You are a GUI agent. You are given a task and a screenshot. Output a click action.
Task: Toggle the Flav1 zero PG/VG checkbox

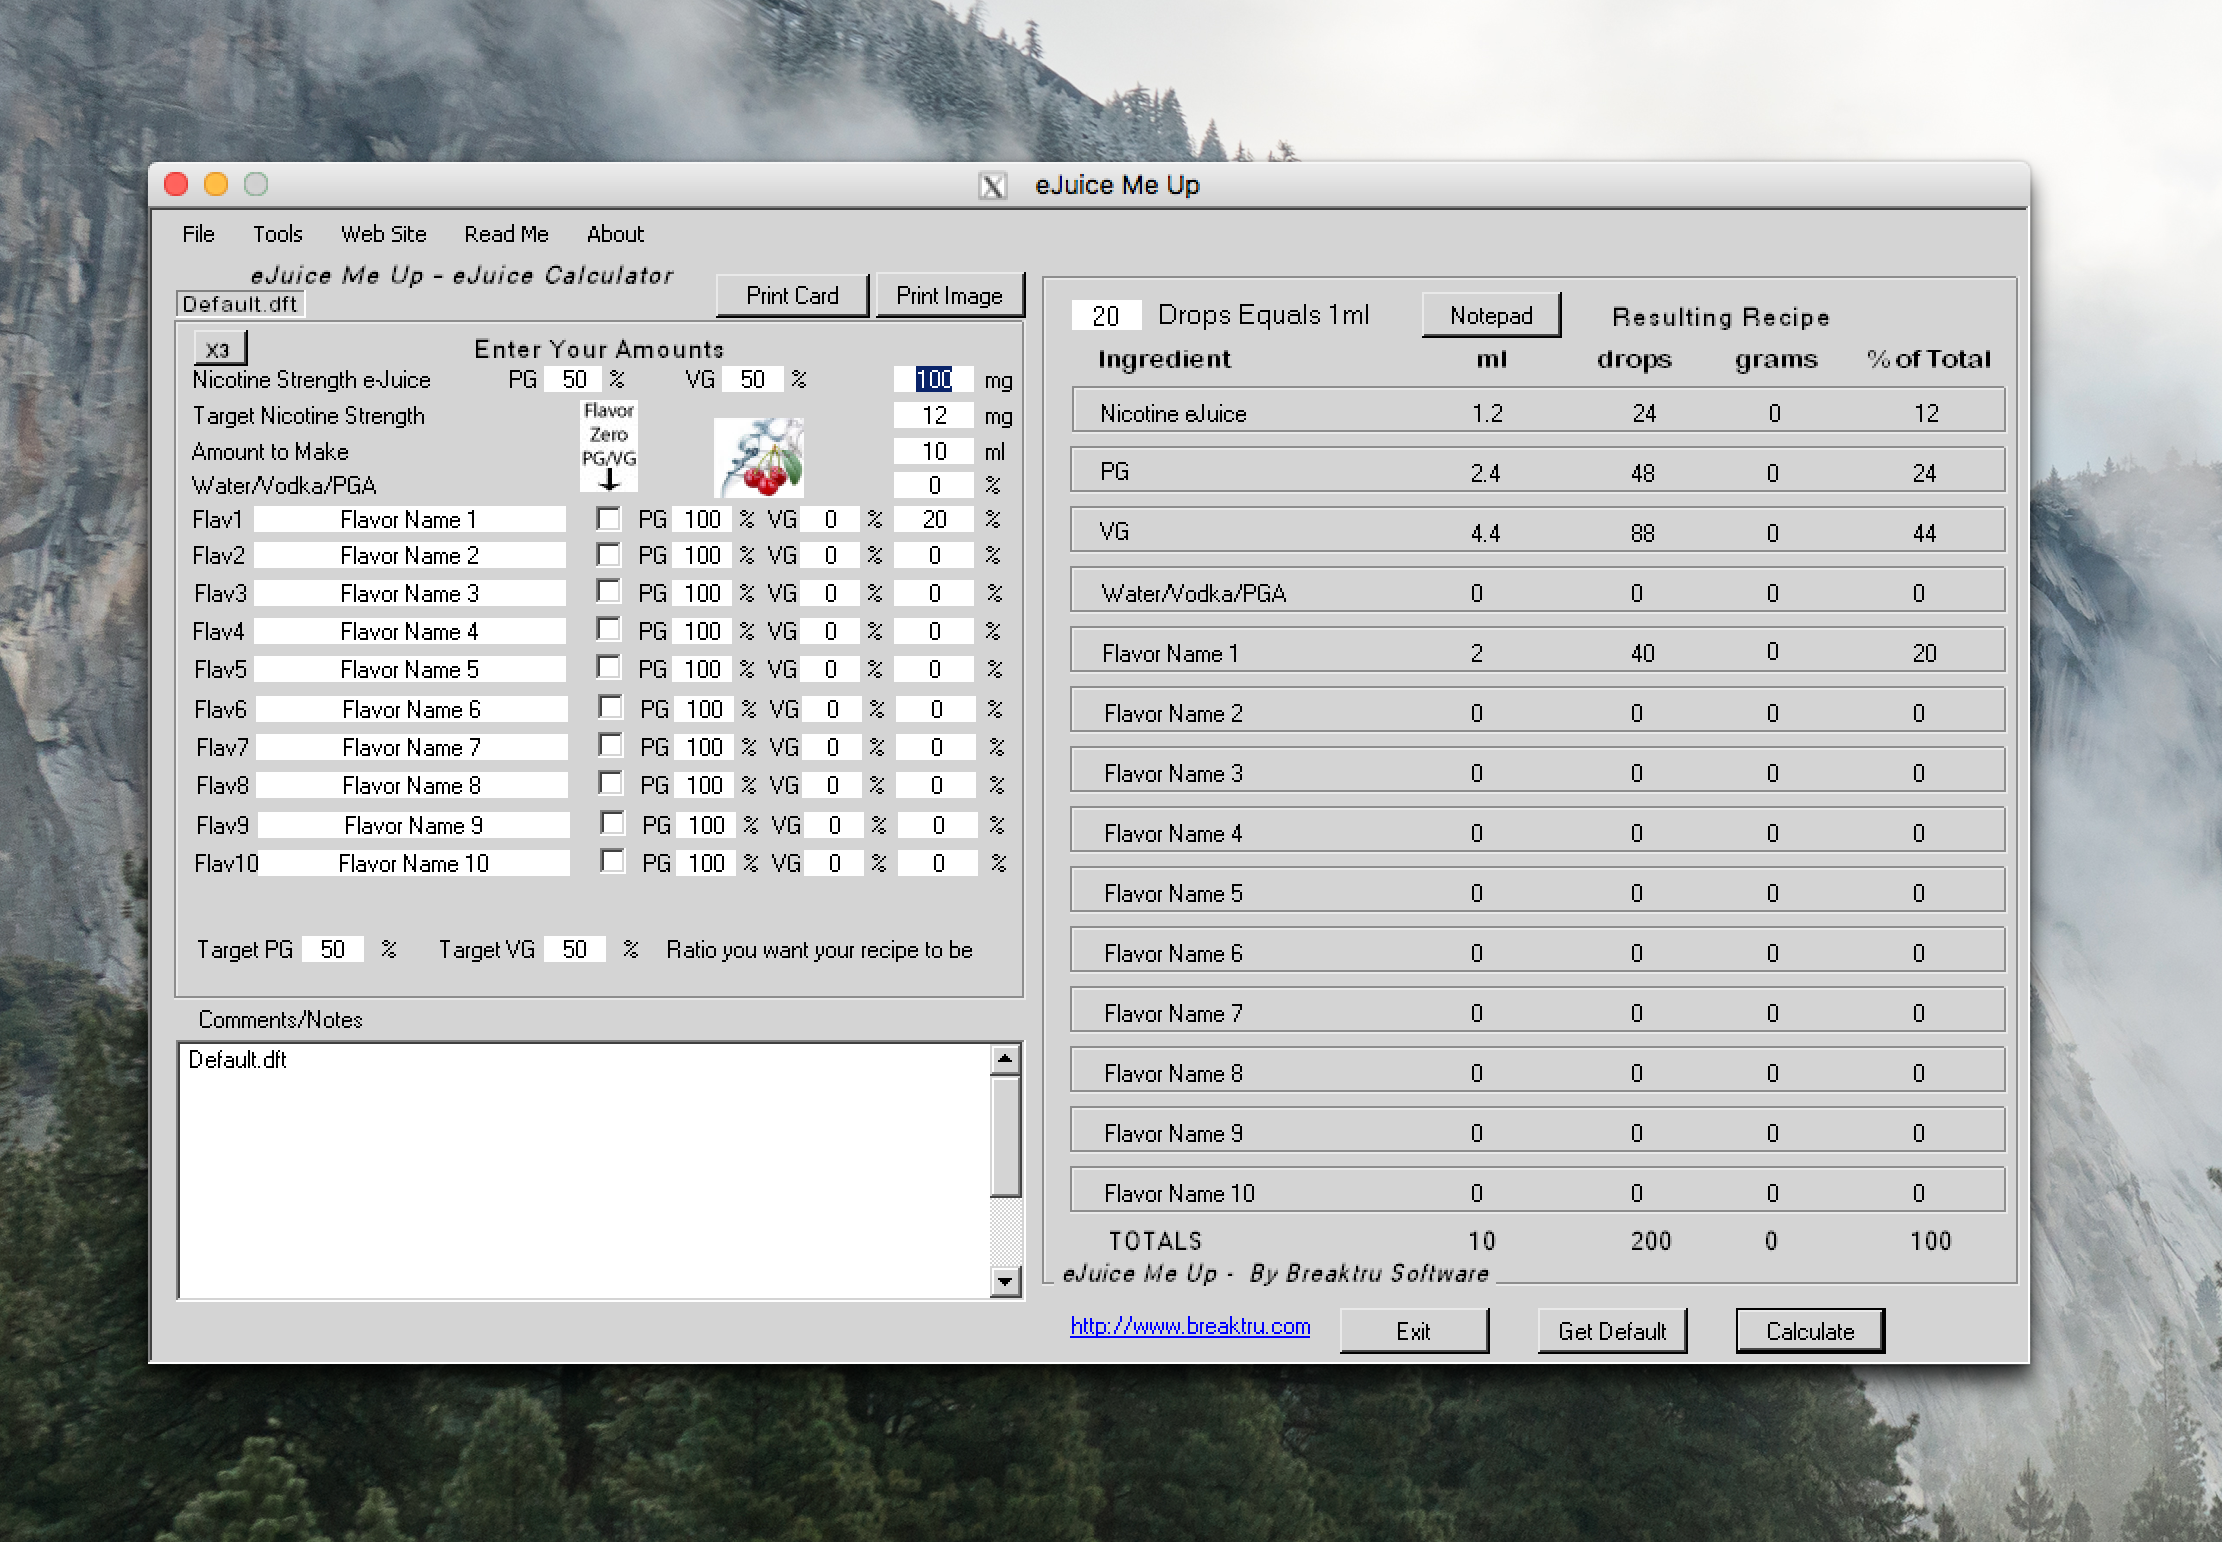click(x=608, y=518)
